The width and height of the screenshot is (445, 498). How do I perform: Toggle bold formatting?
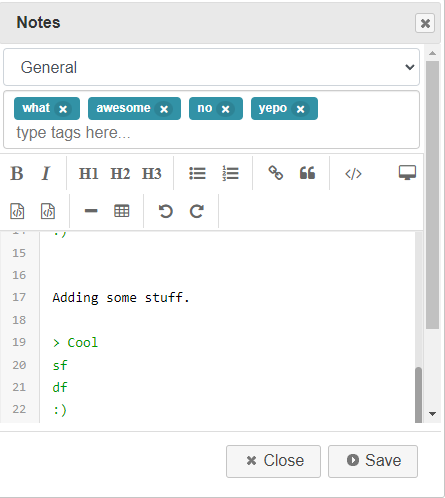[x=17, y=173]
